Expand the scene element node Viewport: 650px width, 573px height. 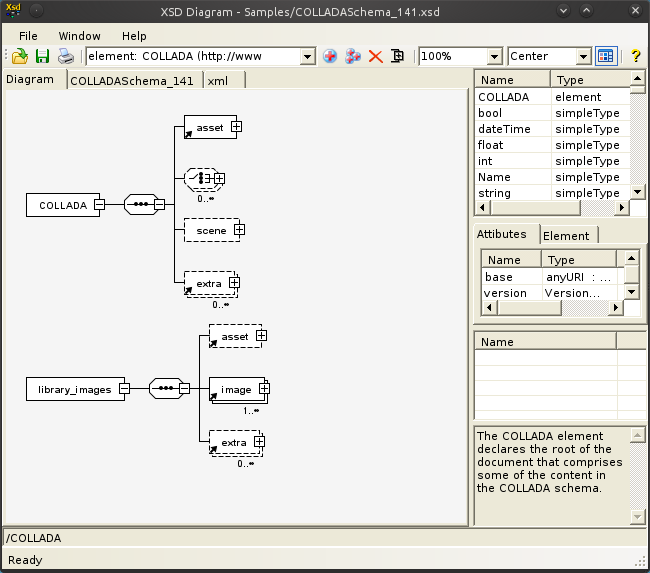coord(239,230)
